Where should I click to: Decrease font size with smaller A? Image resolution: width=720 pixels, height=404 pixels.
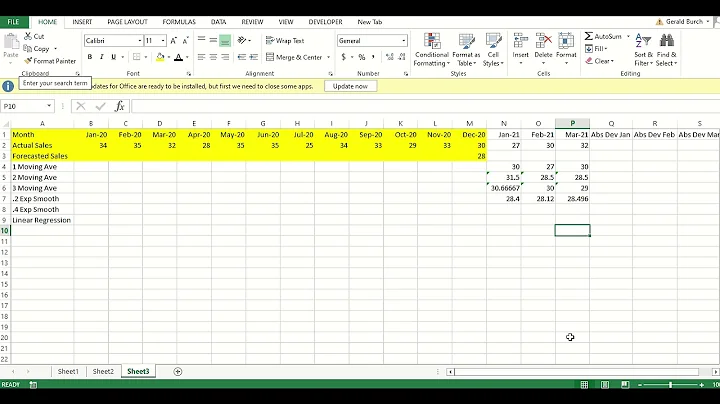pyautogui.click(x=185, y=41)
